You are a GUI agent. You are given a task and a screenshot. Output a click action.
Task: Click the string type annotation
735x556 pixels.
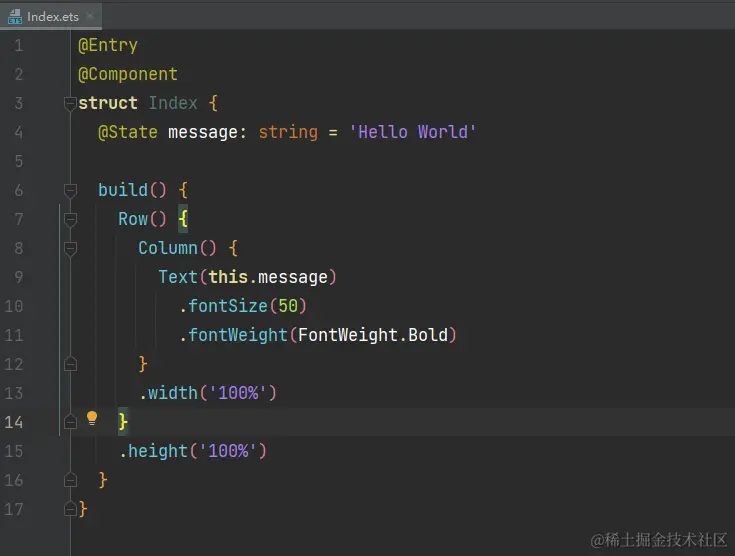[288, 132]
